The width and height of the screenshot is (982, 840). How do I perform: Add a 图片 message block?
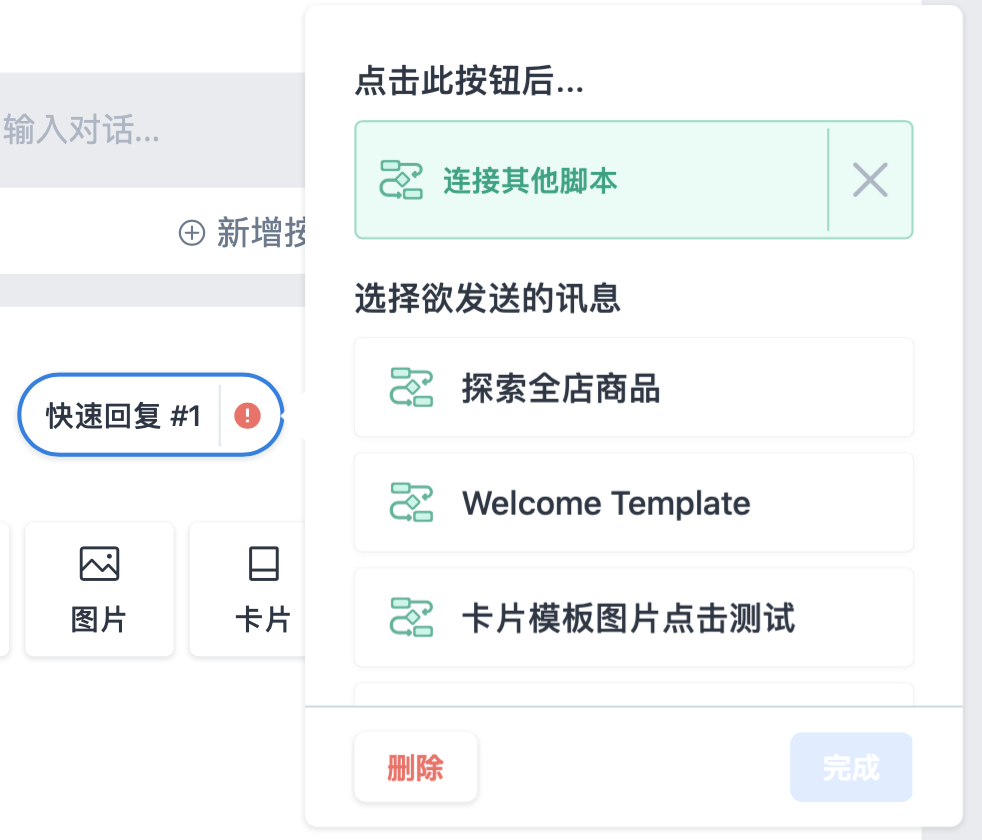(x=99, y=589)
